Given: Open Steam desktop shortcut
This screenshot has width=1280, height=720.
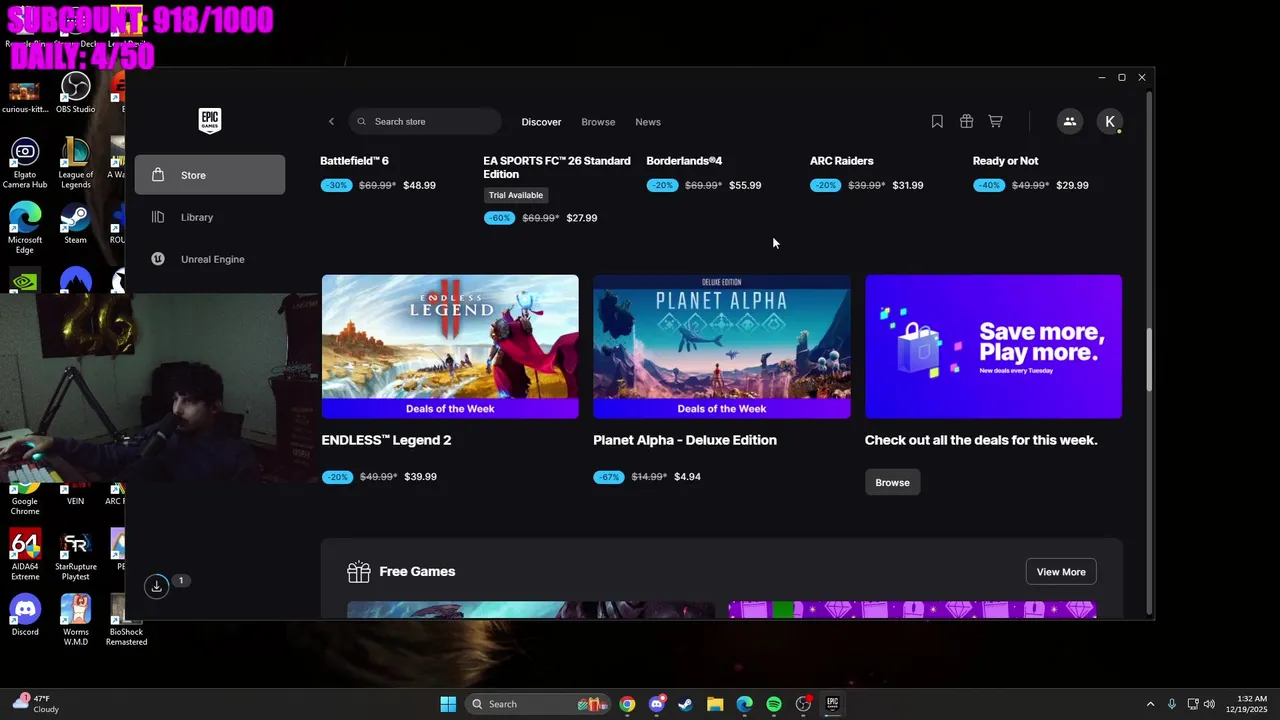Looking at the screenshot, I should [75, 224].
